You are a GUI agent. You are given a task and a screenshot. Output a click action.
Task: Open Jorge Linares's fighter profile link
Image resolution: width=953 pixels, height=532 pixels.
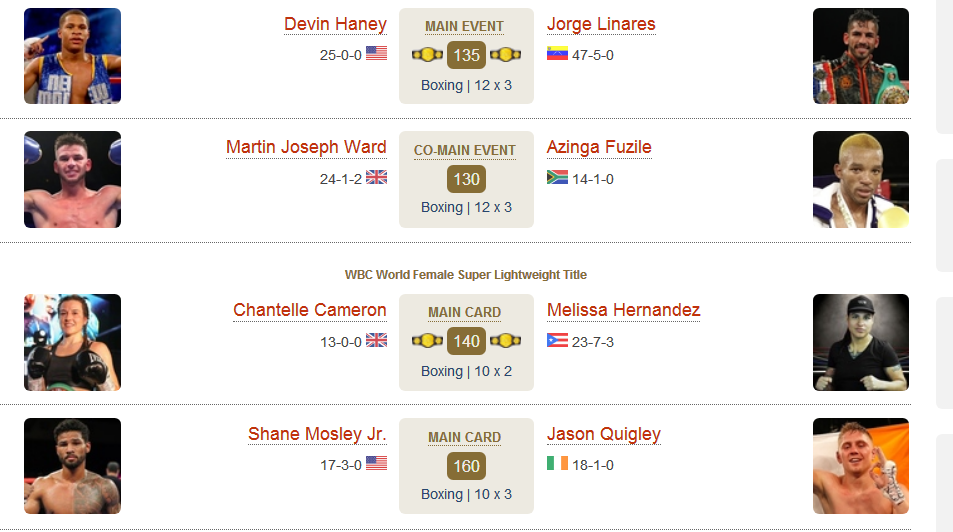pos(601,24)
